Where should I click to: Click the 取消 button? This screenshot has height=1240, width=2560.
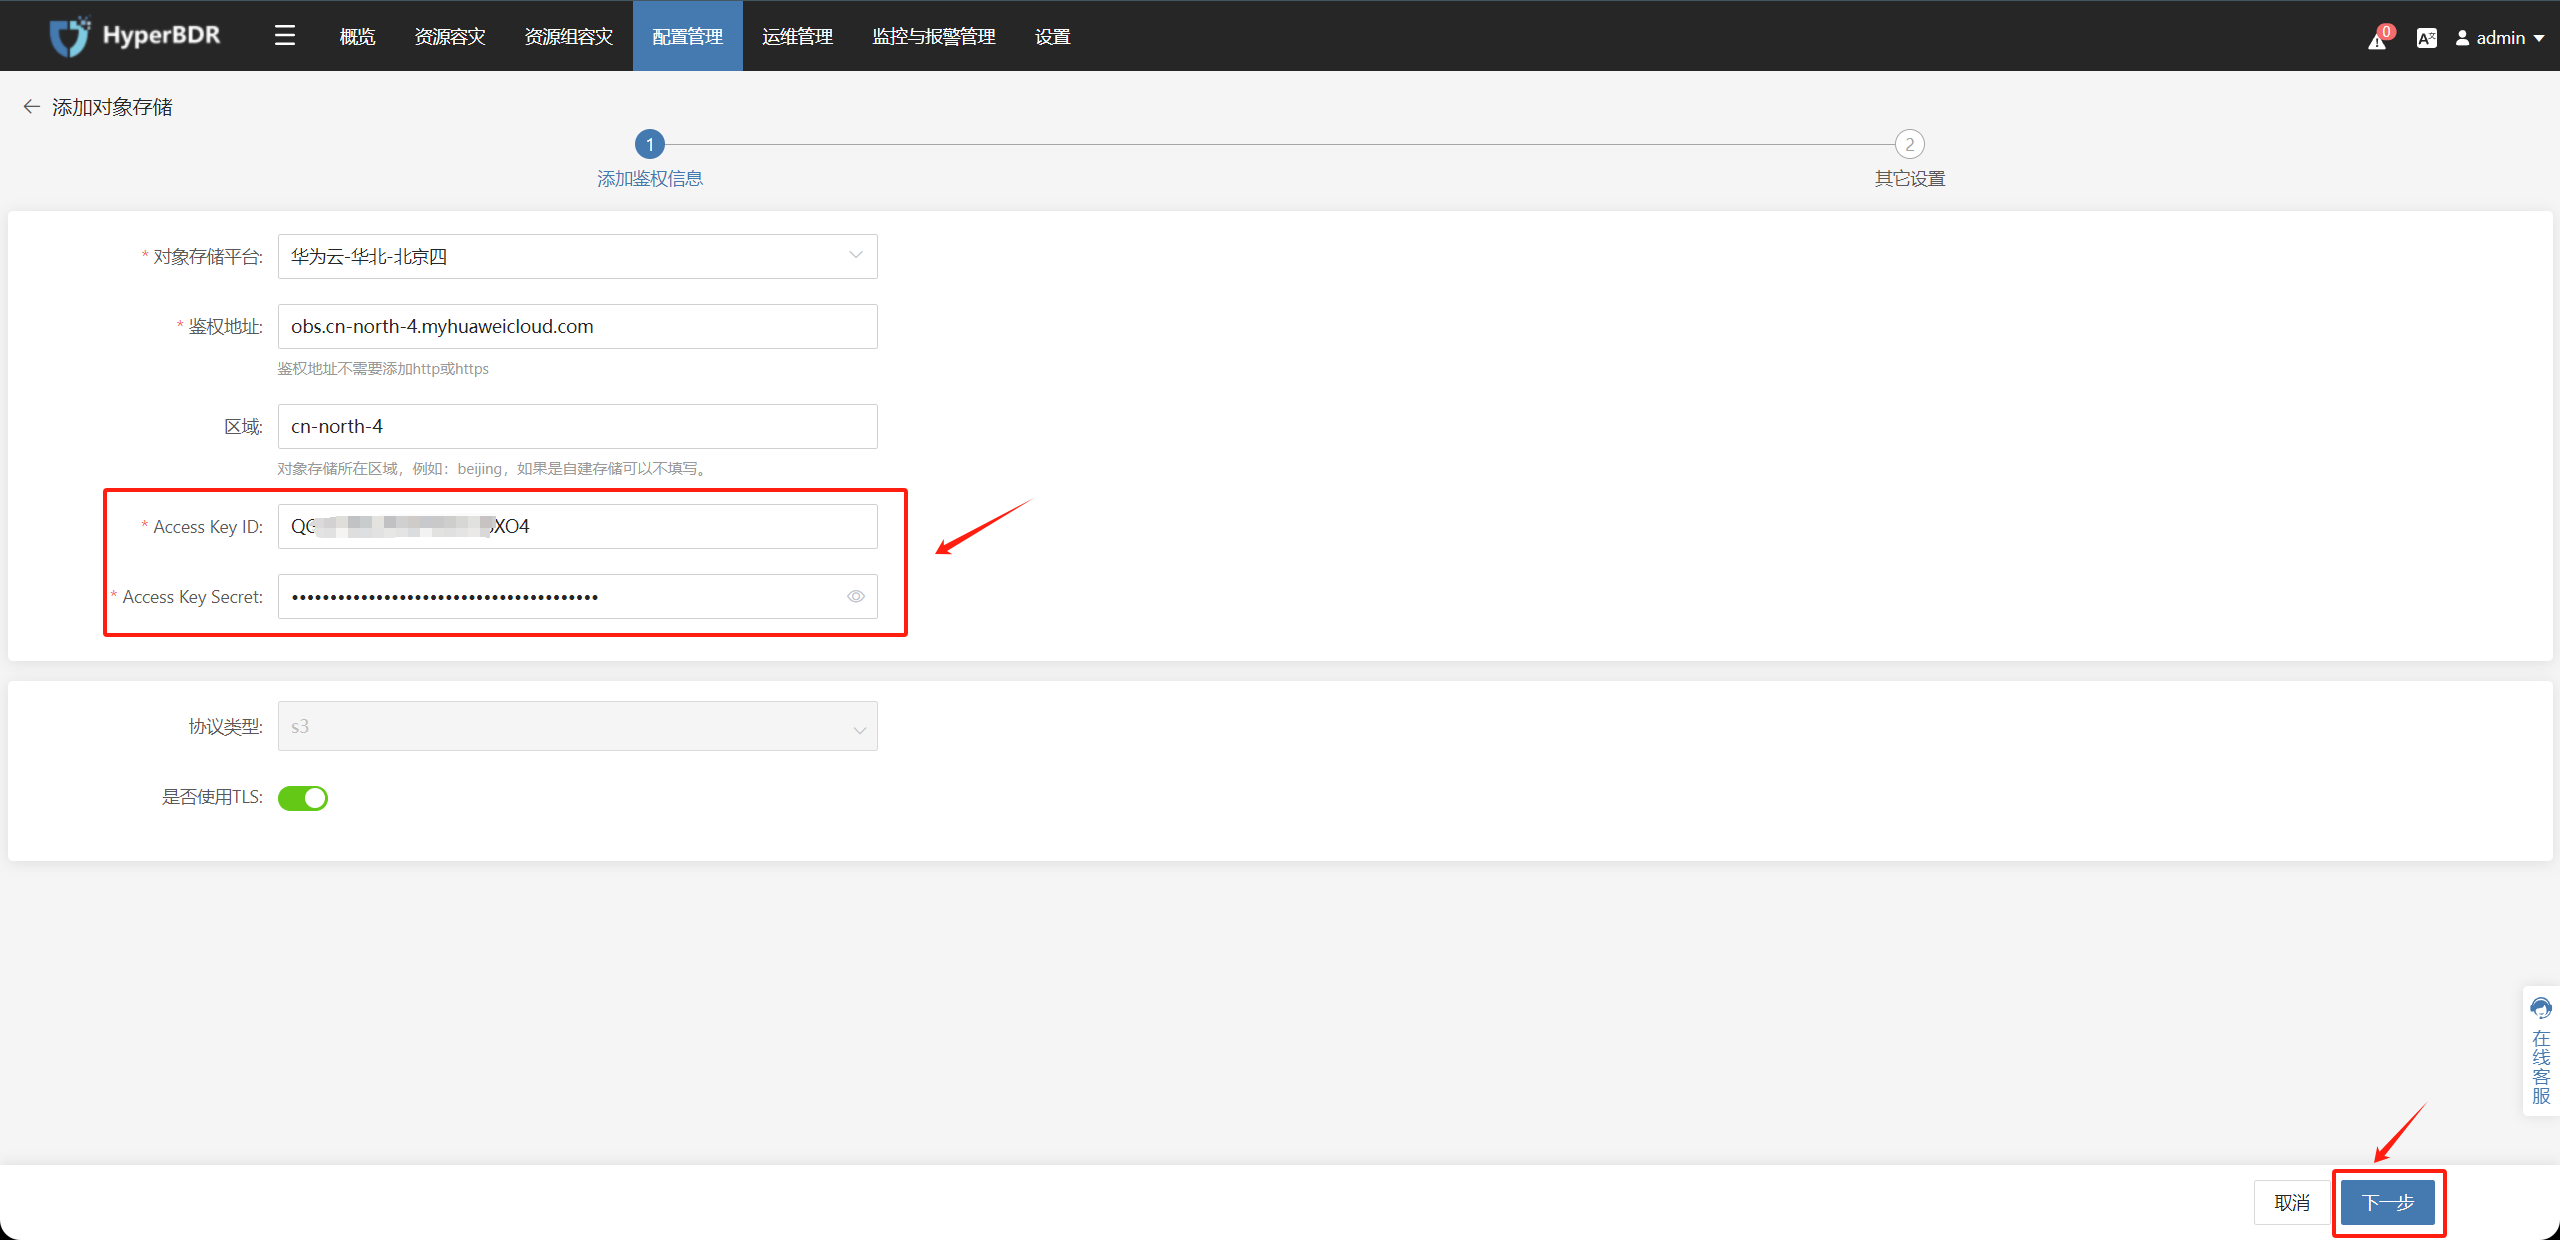2292,1202
